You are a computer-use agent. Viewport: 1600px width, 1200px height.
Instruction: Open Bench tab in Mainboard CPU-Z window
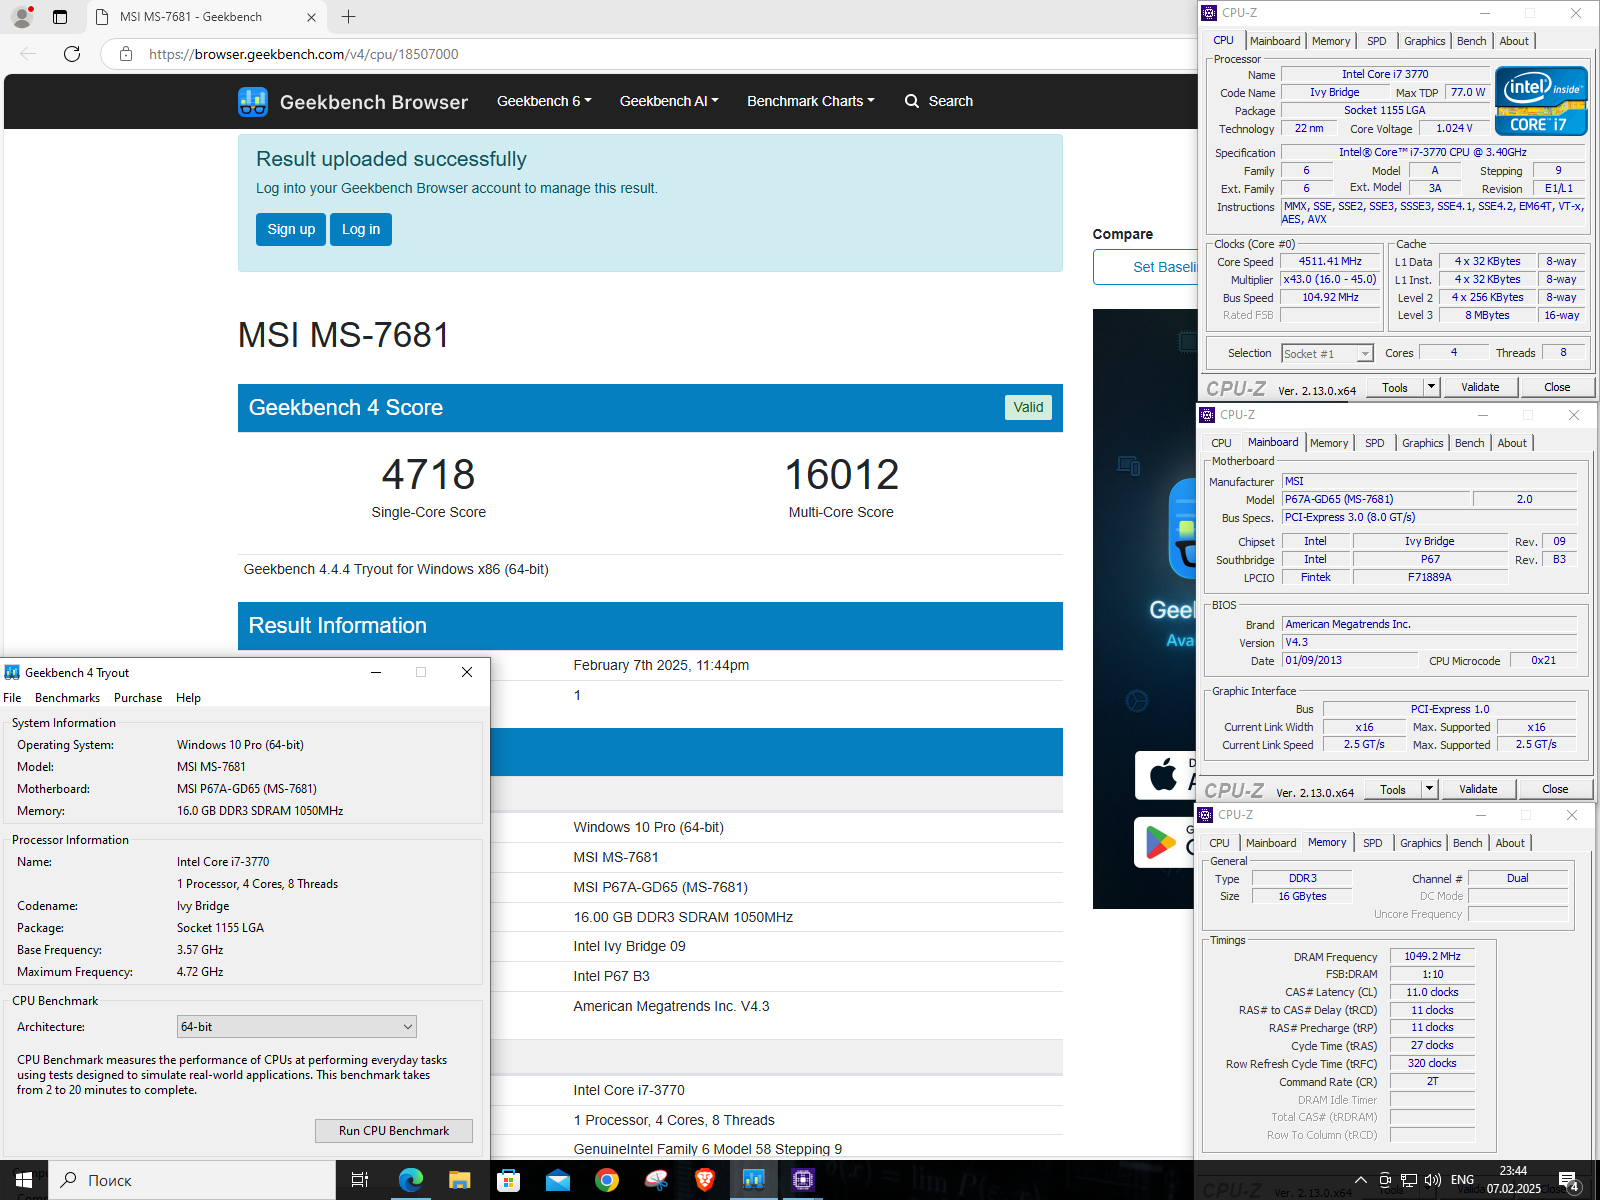(1470, 443)
